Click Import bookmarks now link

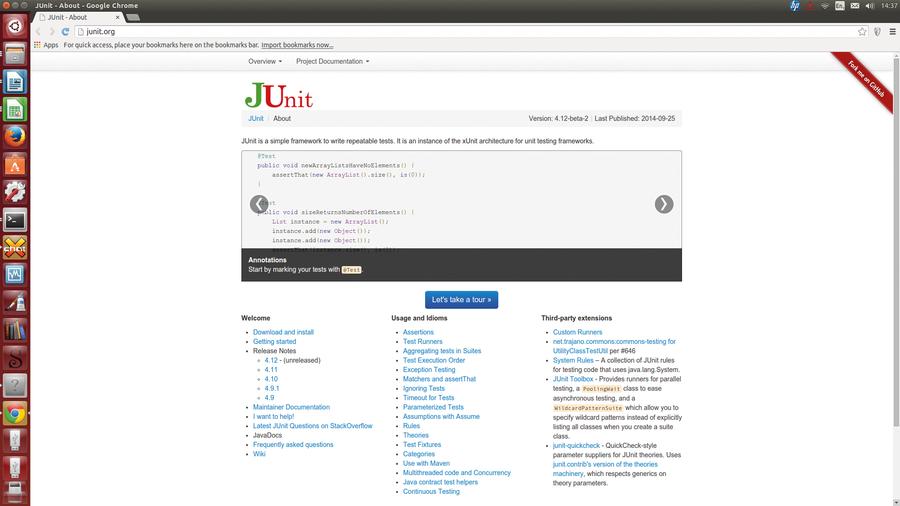tap(297, 45)
